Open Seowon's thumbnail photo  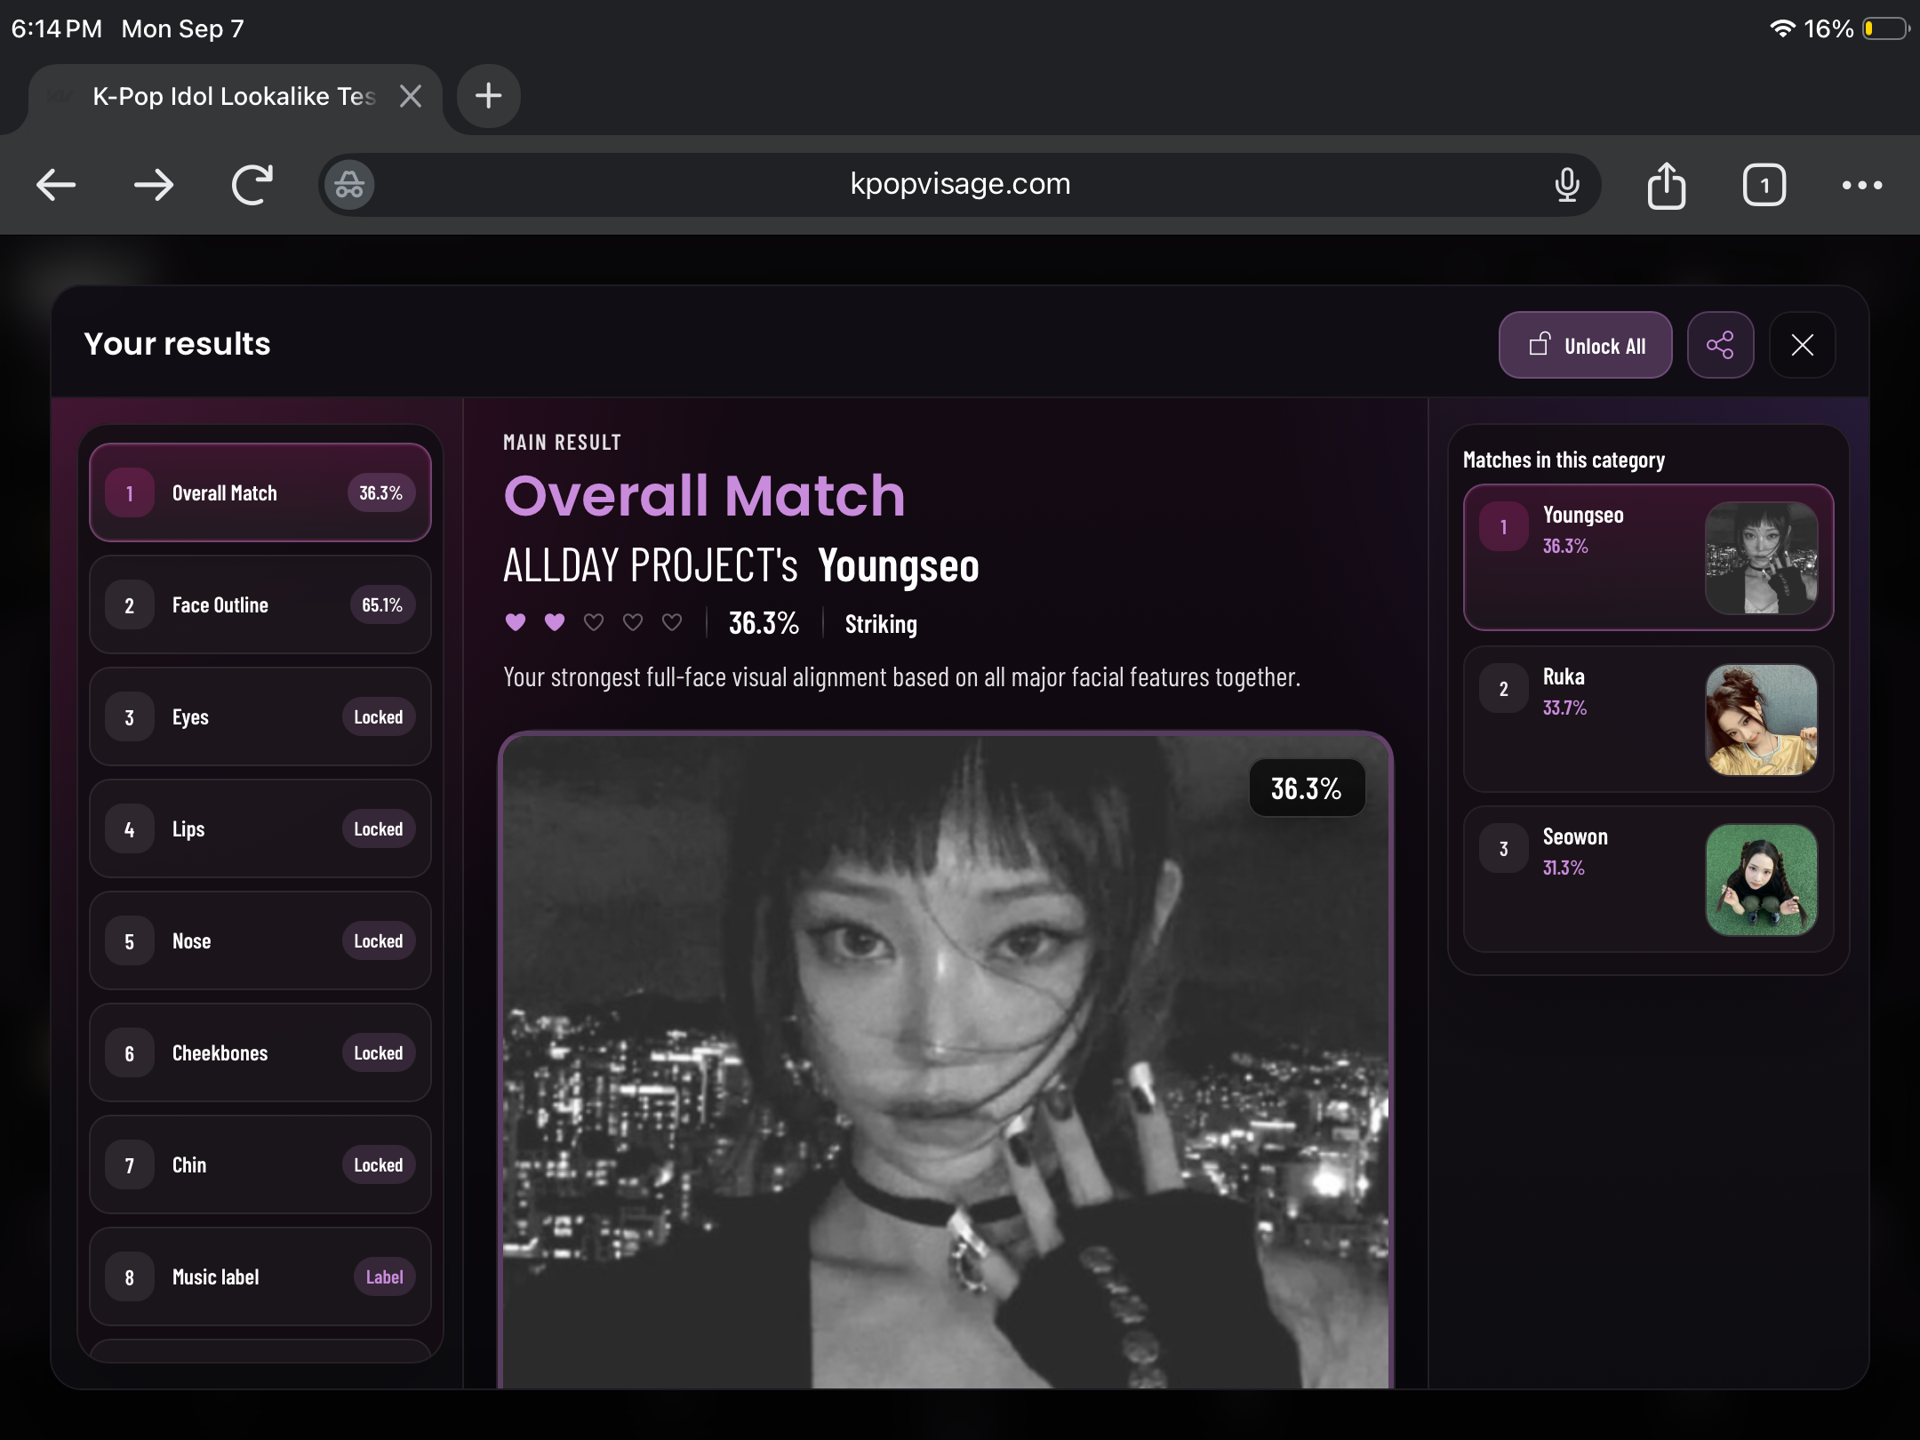pos(1761,880)
